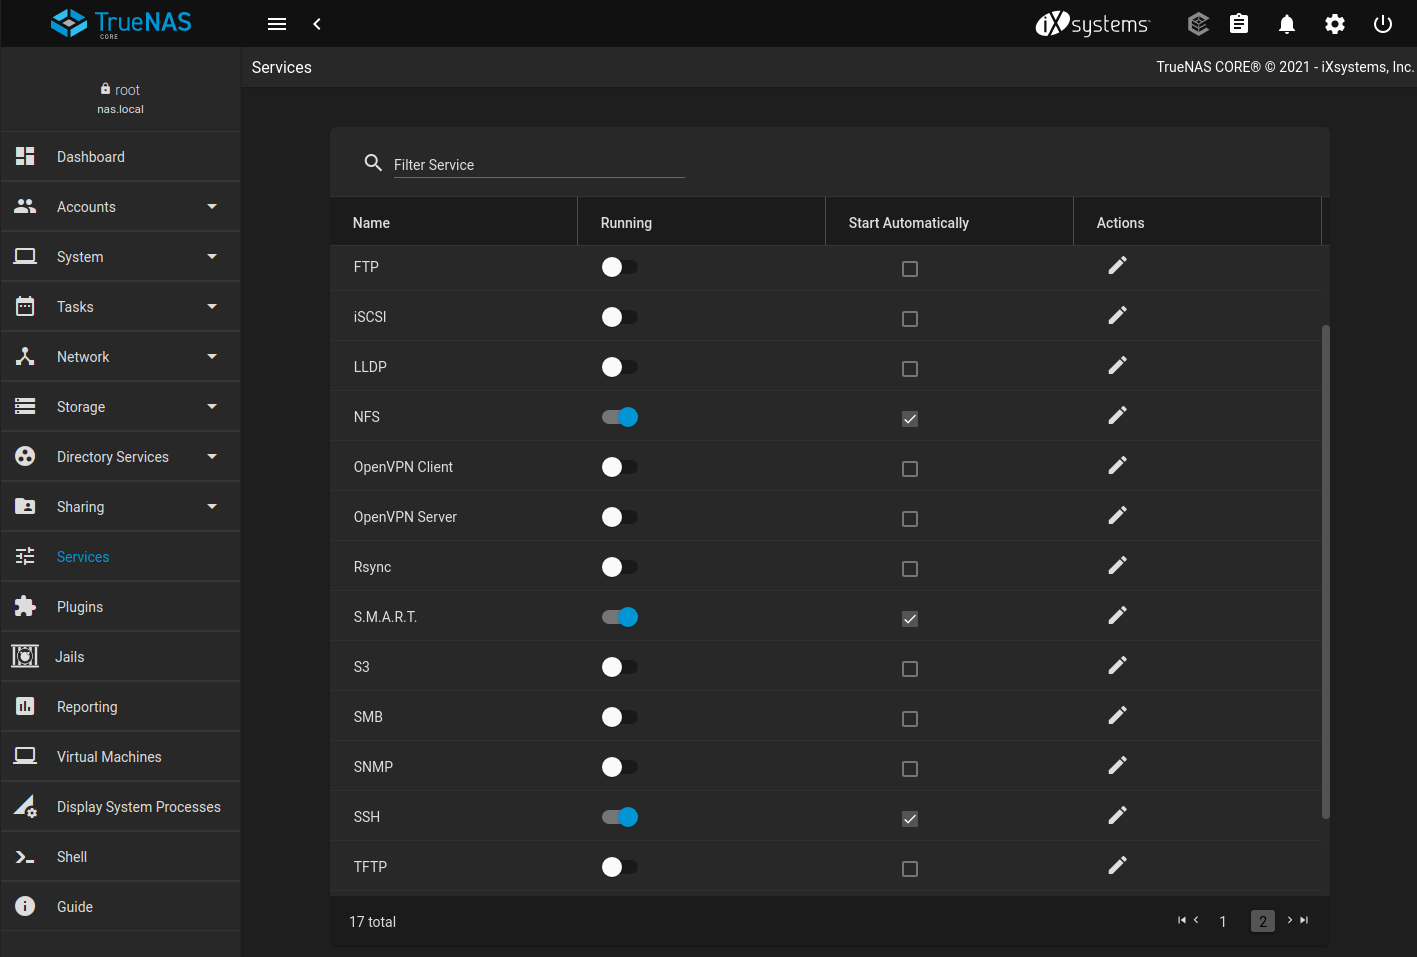This screenshot has width=1417, height=957.
Task: Click the Power menu icon
Action: click(x=1383, y=23)
